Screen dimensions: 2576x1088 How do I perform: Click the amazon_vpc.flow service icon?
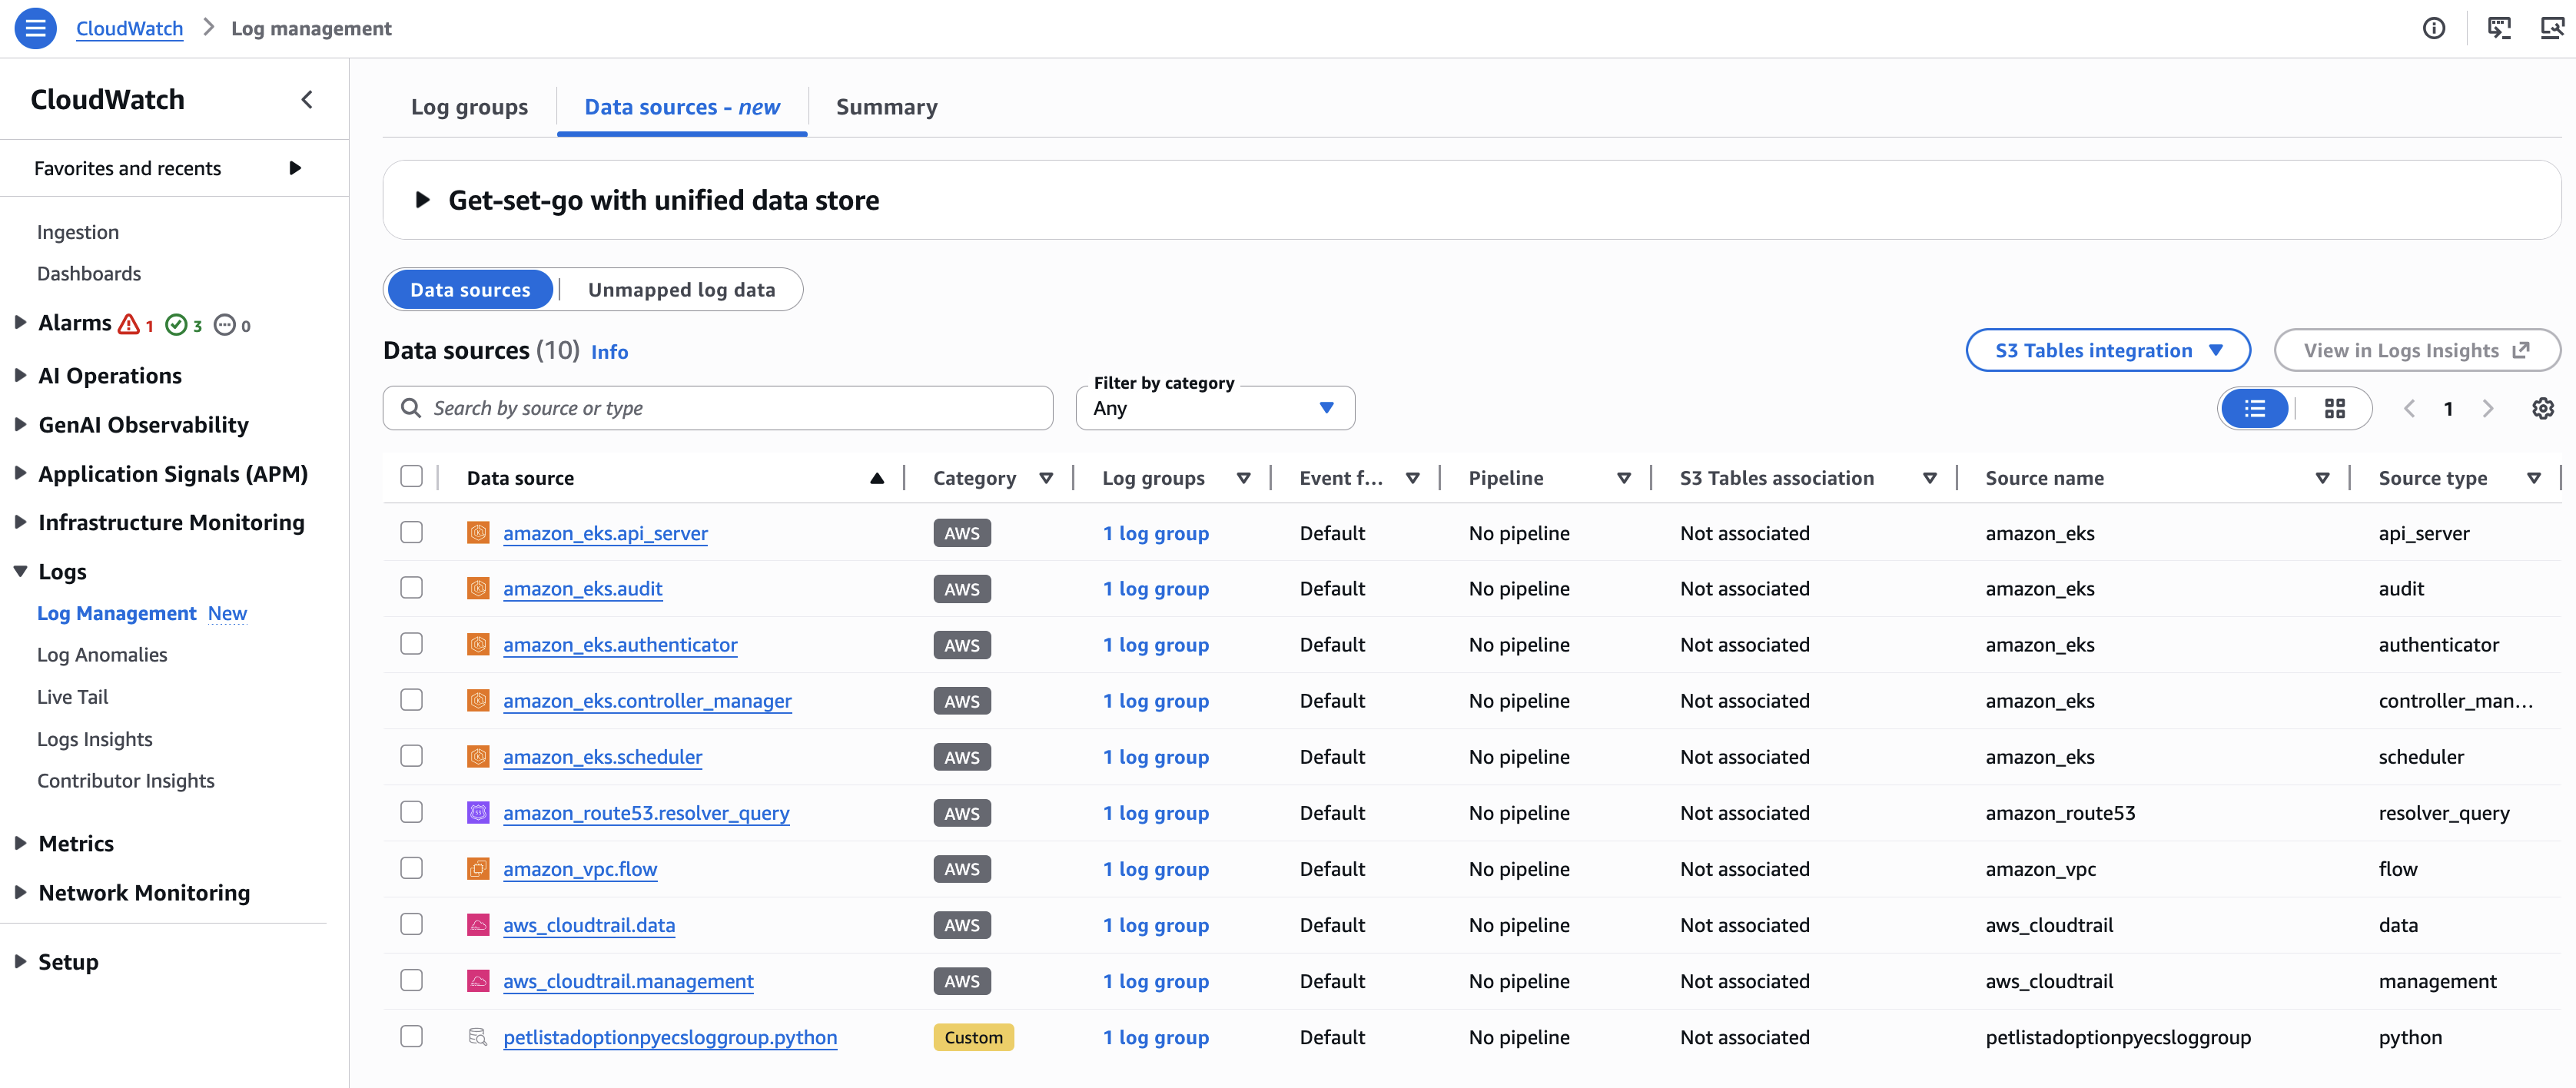(478, 869)
